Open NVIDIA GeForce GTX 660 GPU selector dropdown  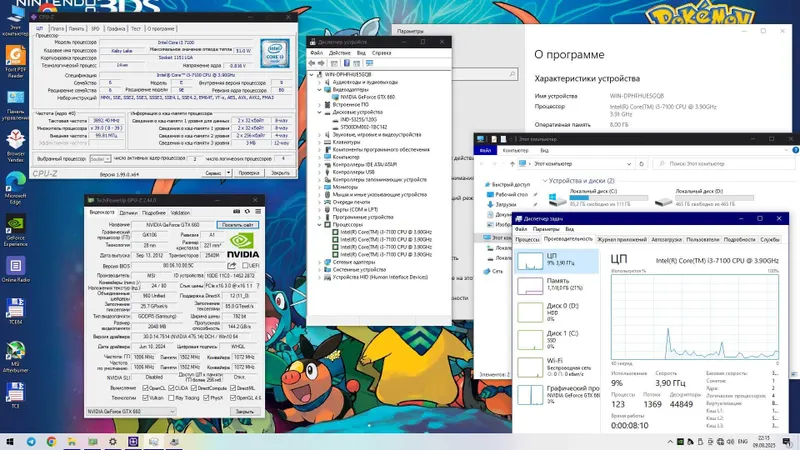131,411
